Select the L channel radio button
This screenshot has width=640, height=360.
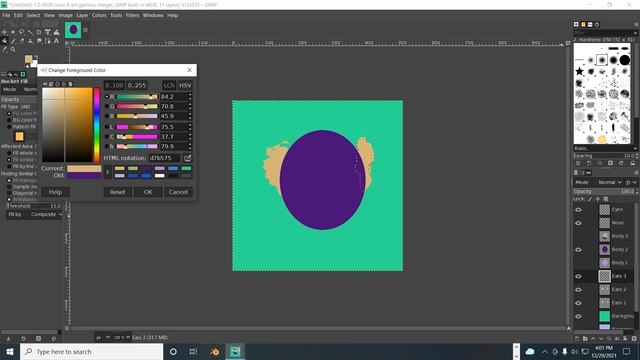coord(107,127)
